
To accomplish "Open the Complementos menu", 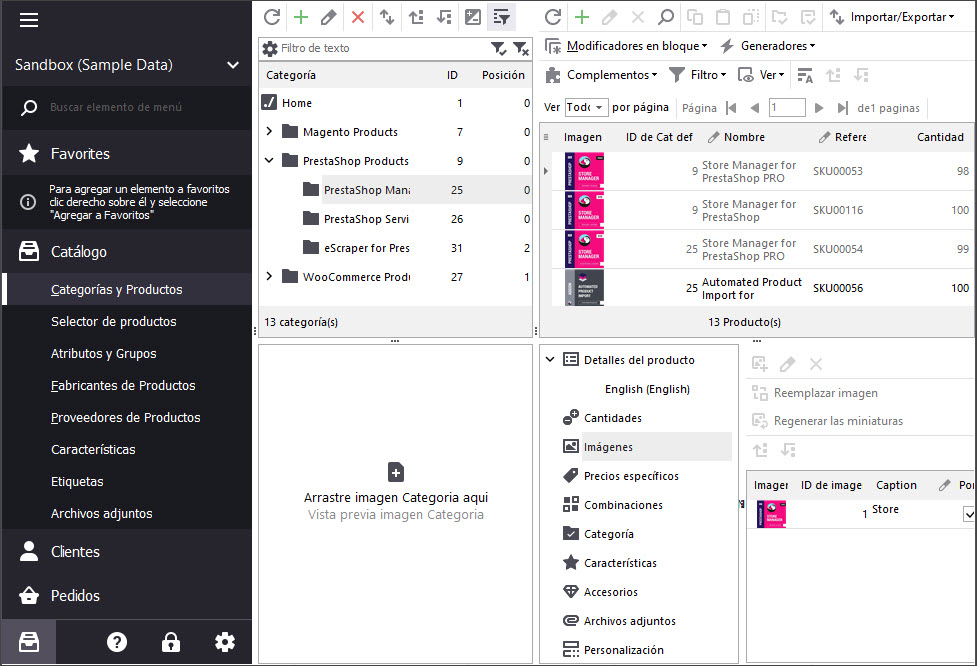I will click(x=602, y=75).
